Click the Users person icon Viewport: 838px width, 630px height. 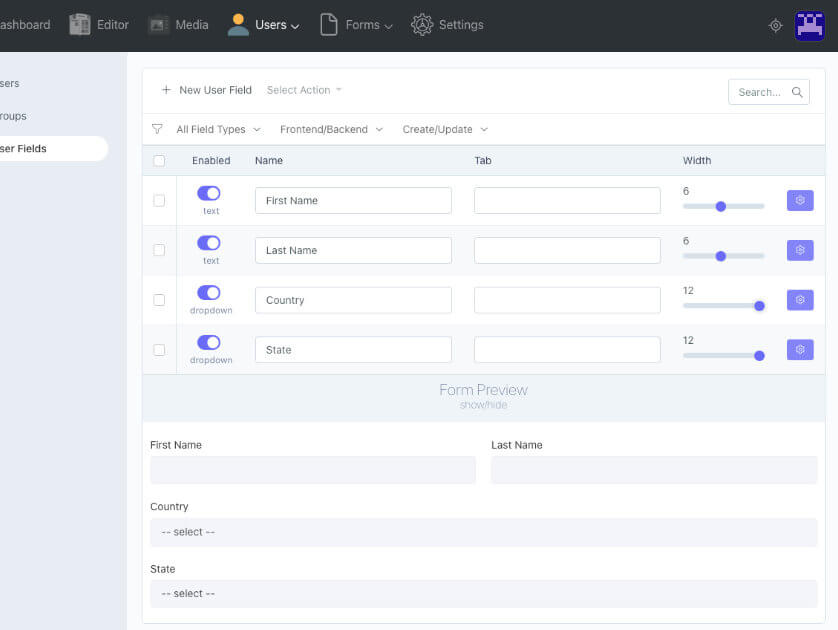(238, 25)
